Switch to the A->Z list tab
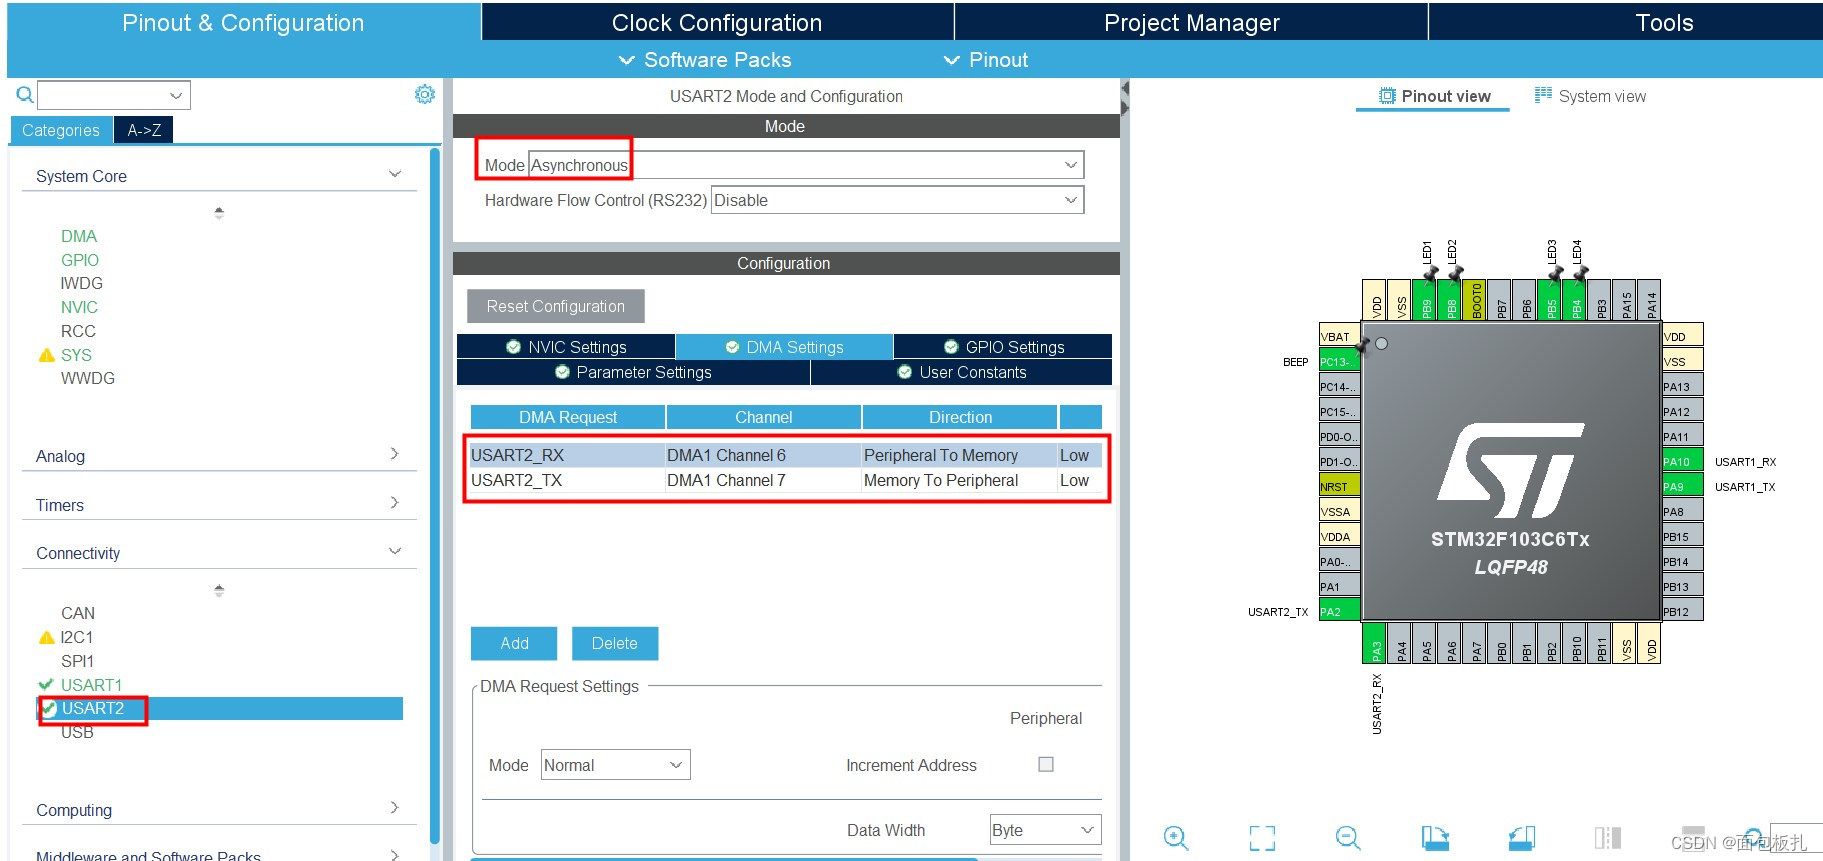 click(x=144, y=130)
